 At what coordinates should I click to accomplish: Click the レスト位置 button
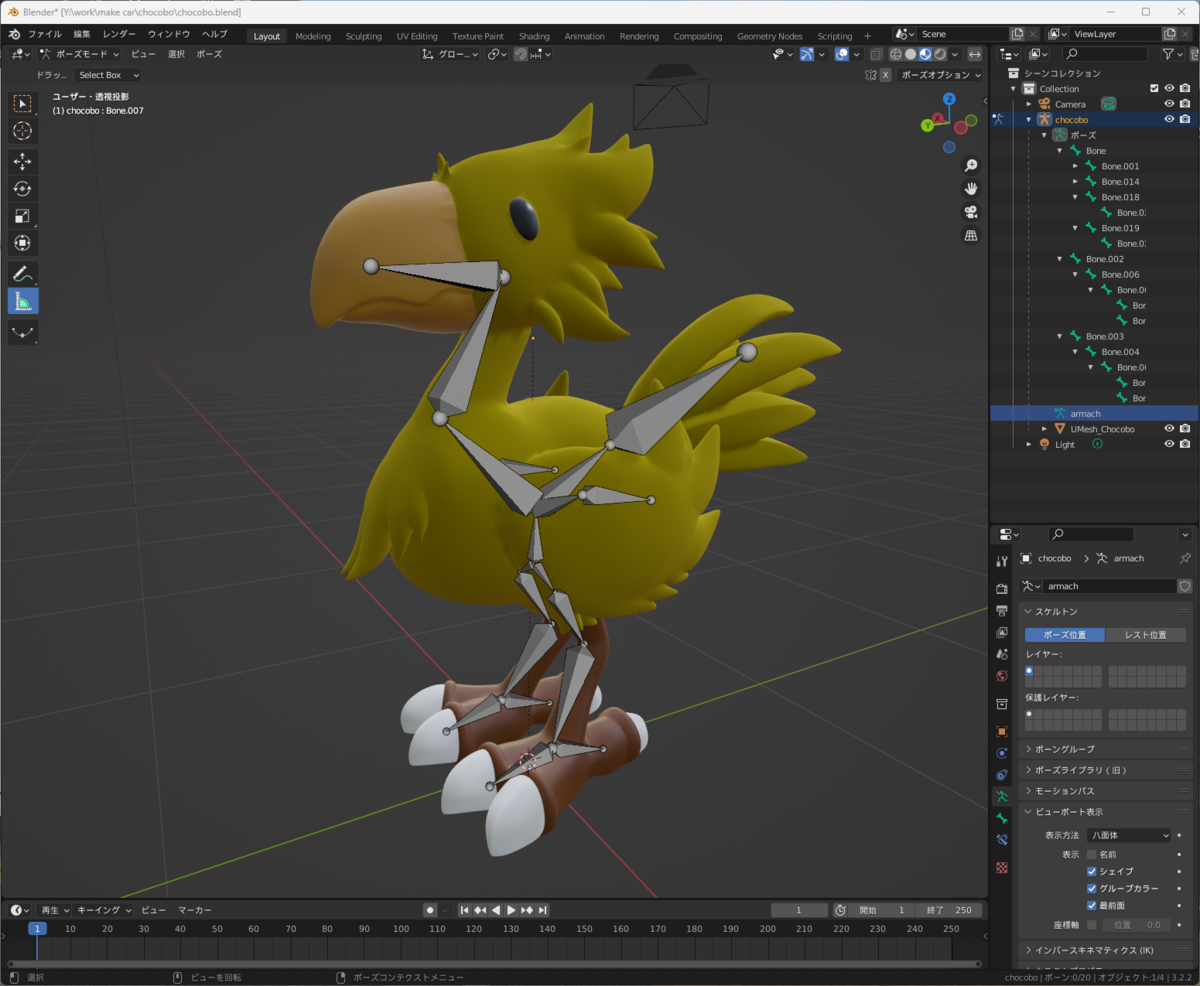1145,635
